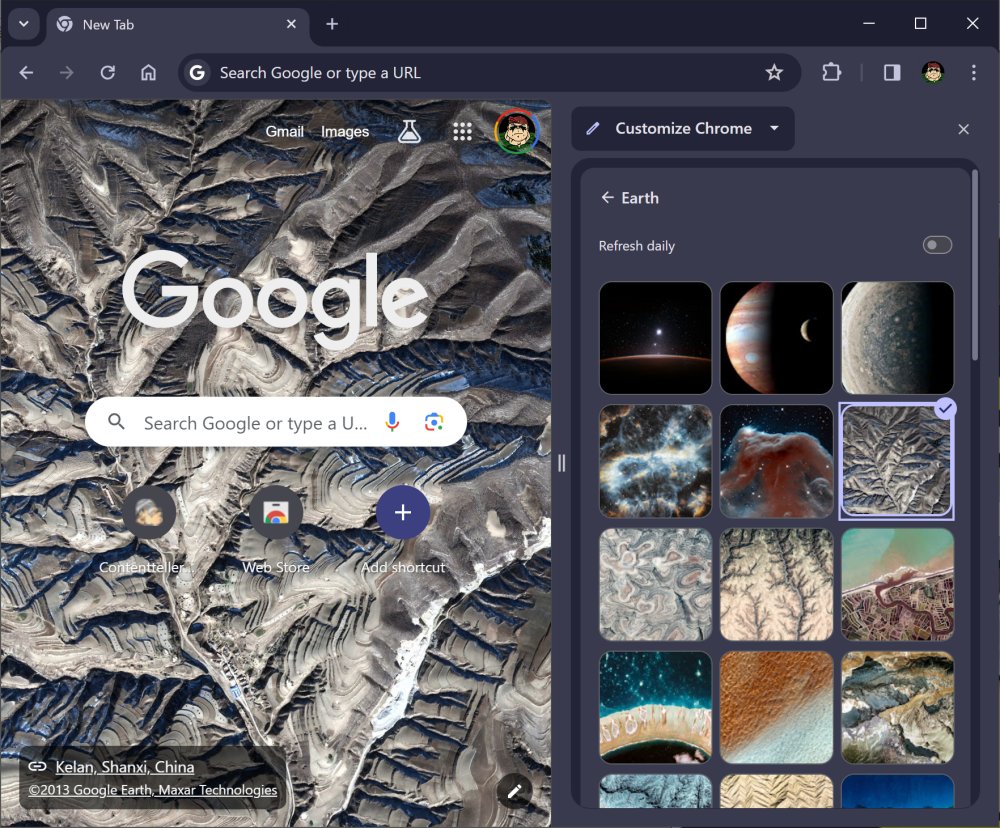Click the pencil customize button on page

(514, 792)
